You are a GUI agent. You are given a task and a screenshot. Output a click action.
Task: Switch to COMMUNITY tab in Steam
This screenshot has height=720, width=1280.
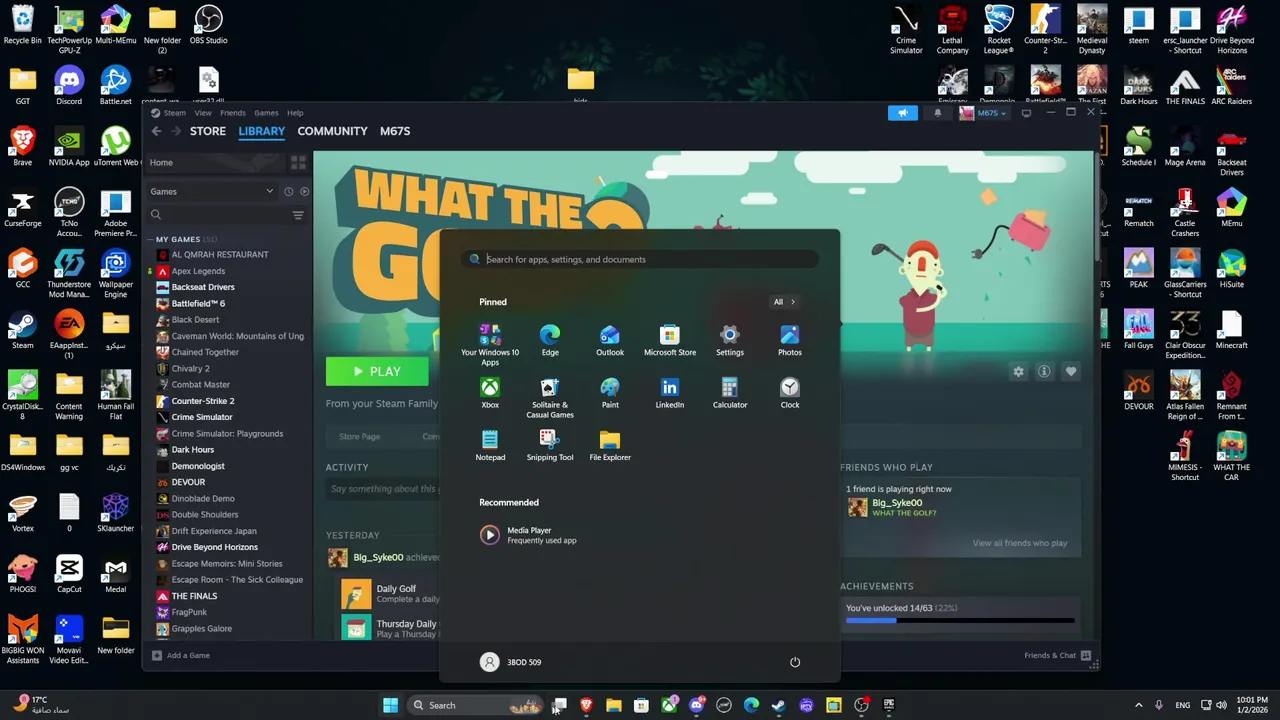pos(332,131)
